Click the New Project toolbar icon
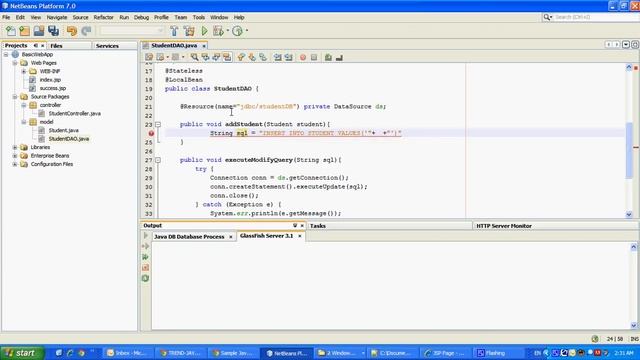The image size is (640, 360). (x=24, y=31)
